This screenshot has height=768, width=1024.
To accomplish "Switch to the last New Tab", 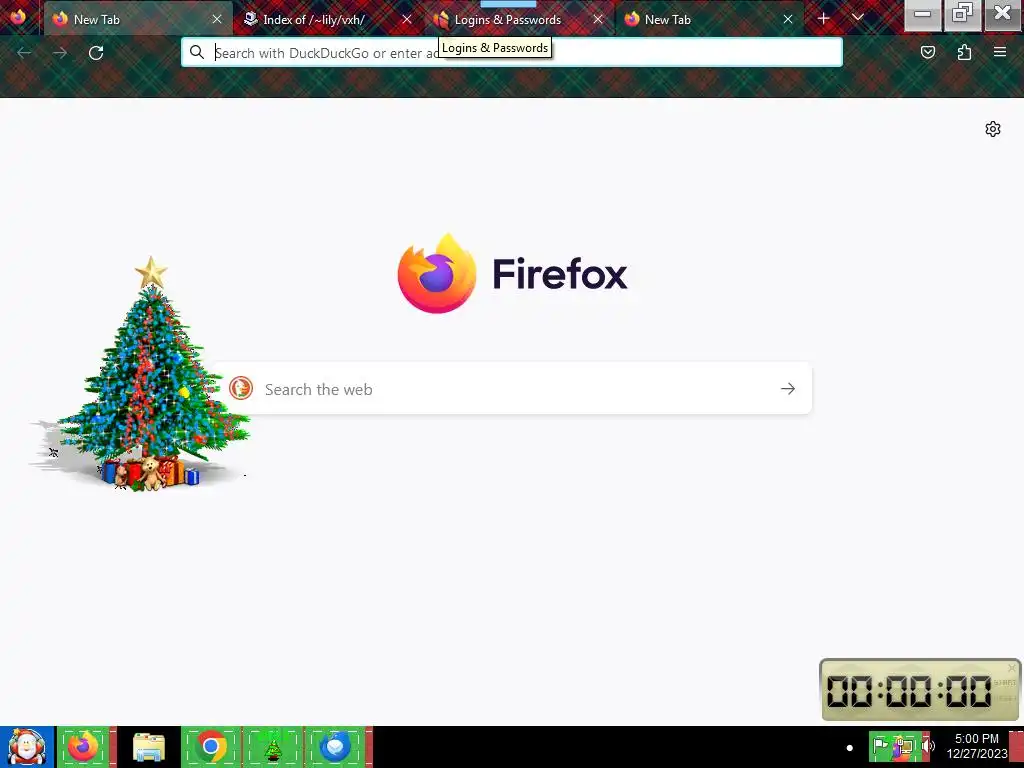I will [709, 19].
